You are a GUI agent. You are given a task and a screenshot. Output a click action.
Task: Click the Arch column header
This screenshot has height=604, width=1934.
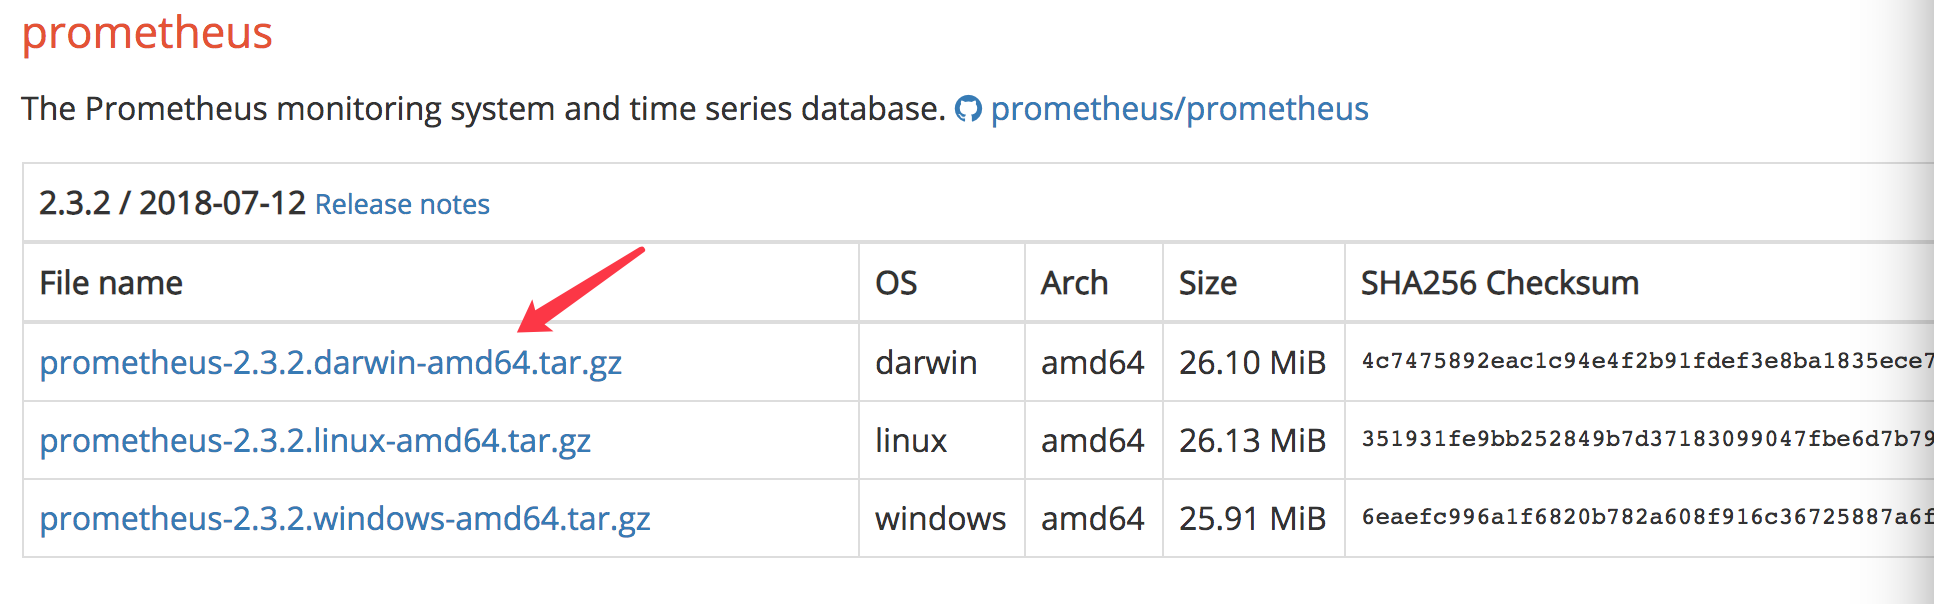(x=1074, y=283)
